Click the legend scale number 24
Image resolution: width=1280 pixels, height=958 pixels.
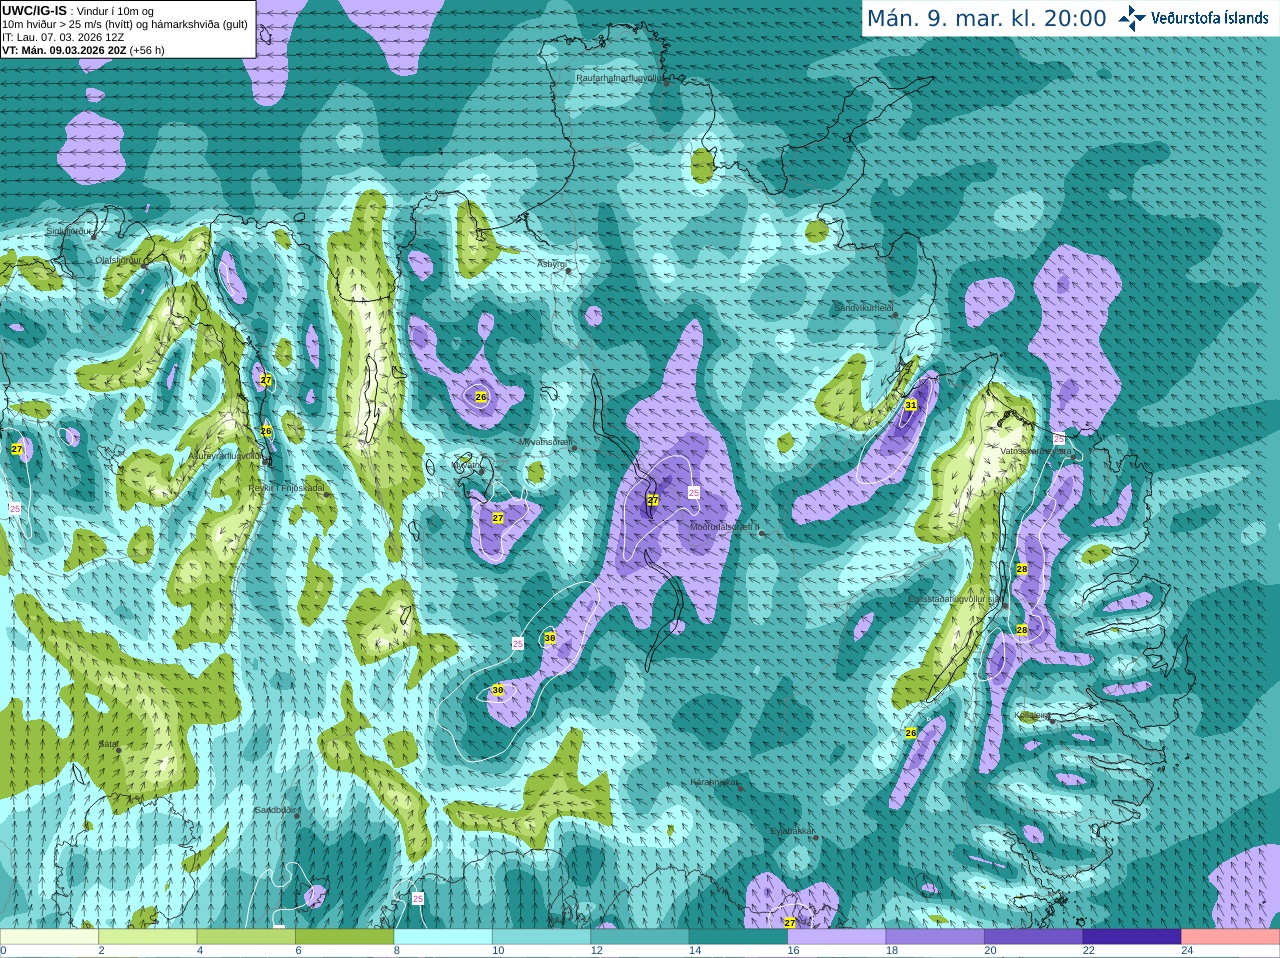(1187, 951)
